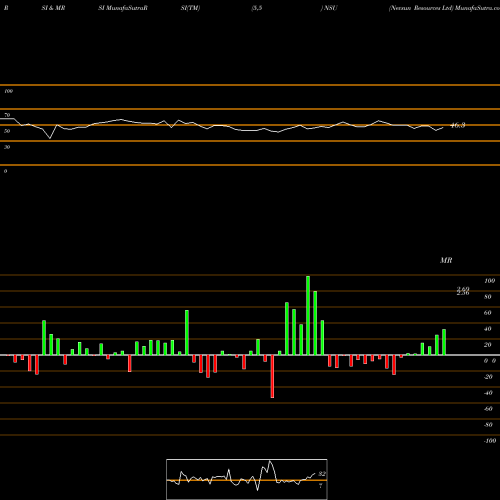Image resolution: width=500 pixels, height=500 pixels.
Task: Click the overlapping 2.62 / 2.56 value
Action: click(x=463, y=291)
